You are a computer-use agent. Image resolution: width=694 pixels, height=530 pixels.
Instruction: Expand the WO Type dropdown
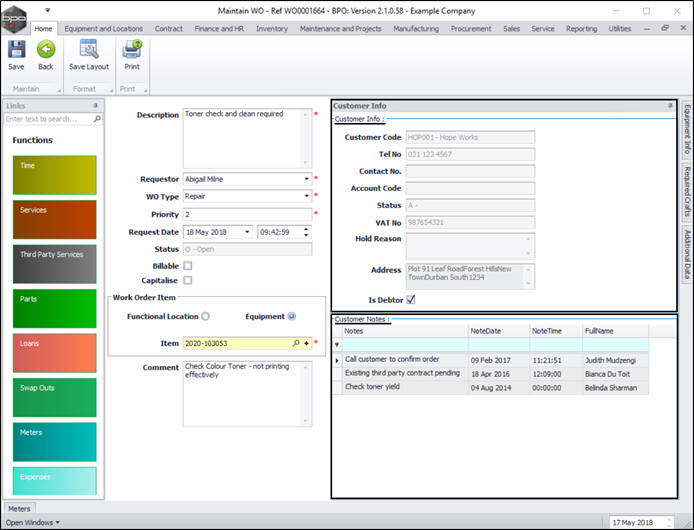coord(306,196)
